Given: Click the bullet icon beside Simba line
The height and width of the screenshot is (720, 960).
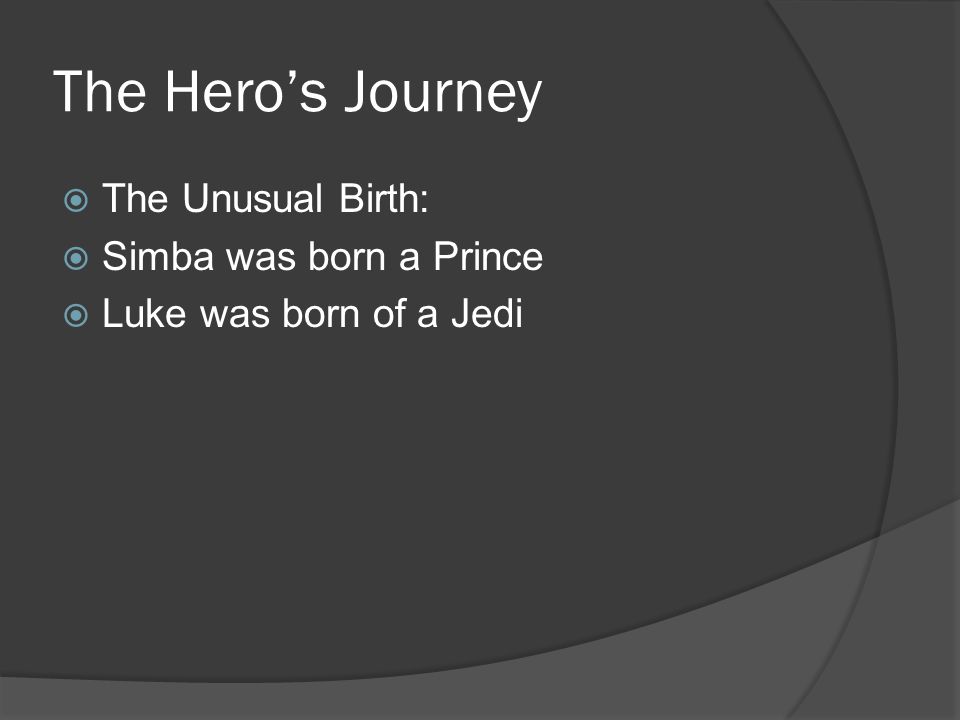Looking at the screenshot, I should pyautogui.click(x=76, y=258).
